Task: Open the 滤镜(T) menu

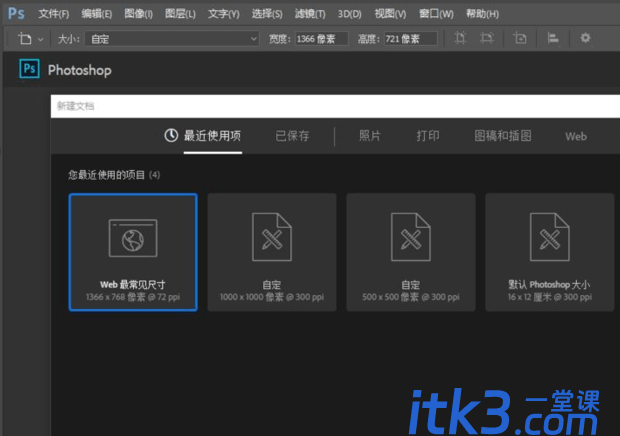Action: click(310, 14)
